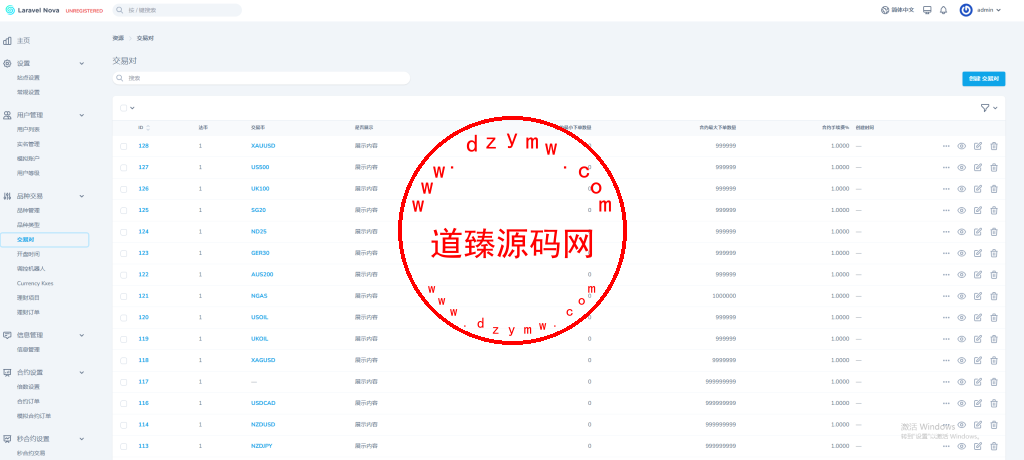Focus the 交易对 resource search field
Screen dimensions: 1024x460
[x=261, y=78]
